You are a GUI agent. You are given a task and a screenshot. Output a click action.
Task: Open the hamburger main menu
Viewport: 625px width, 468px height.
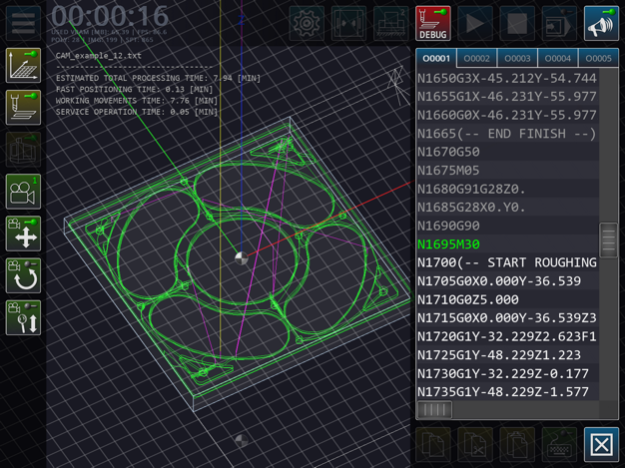coord(23,22)
